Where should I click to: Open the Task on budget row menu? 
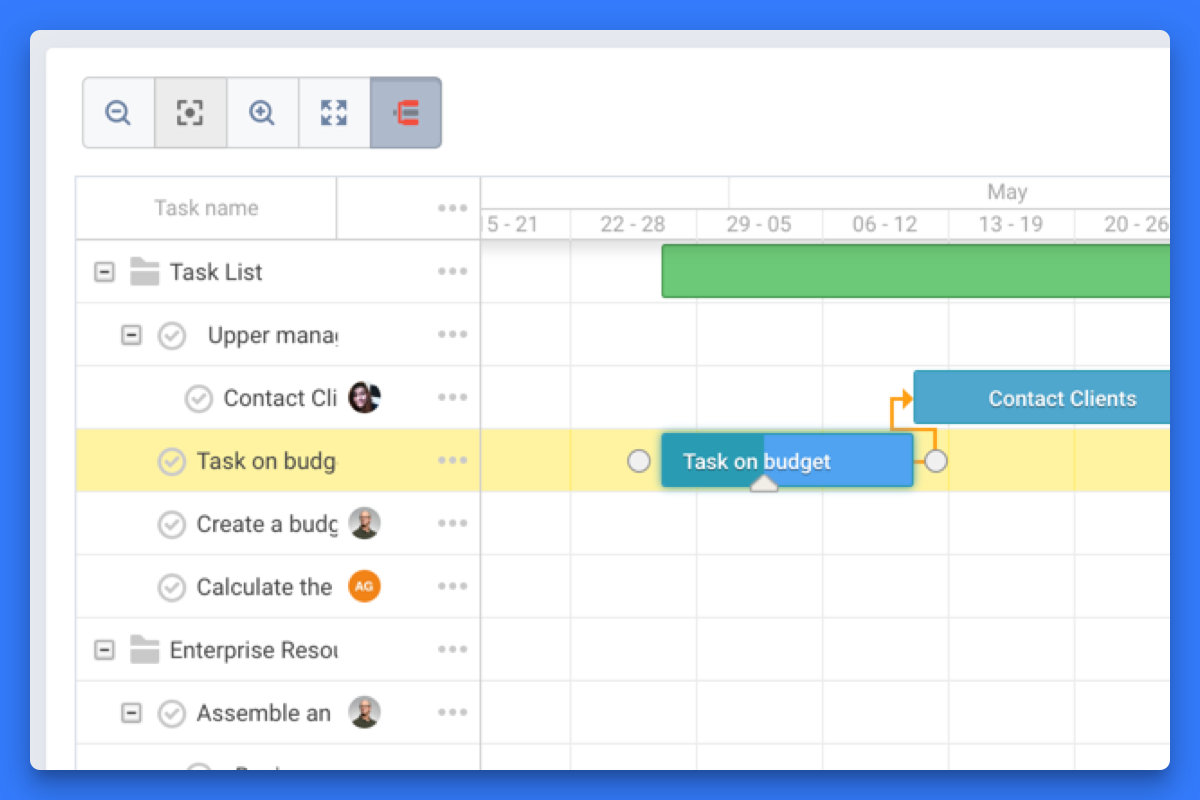pos(452,461)
